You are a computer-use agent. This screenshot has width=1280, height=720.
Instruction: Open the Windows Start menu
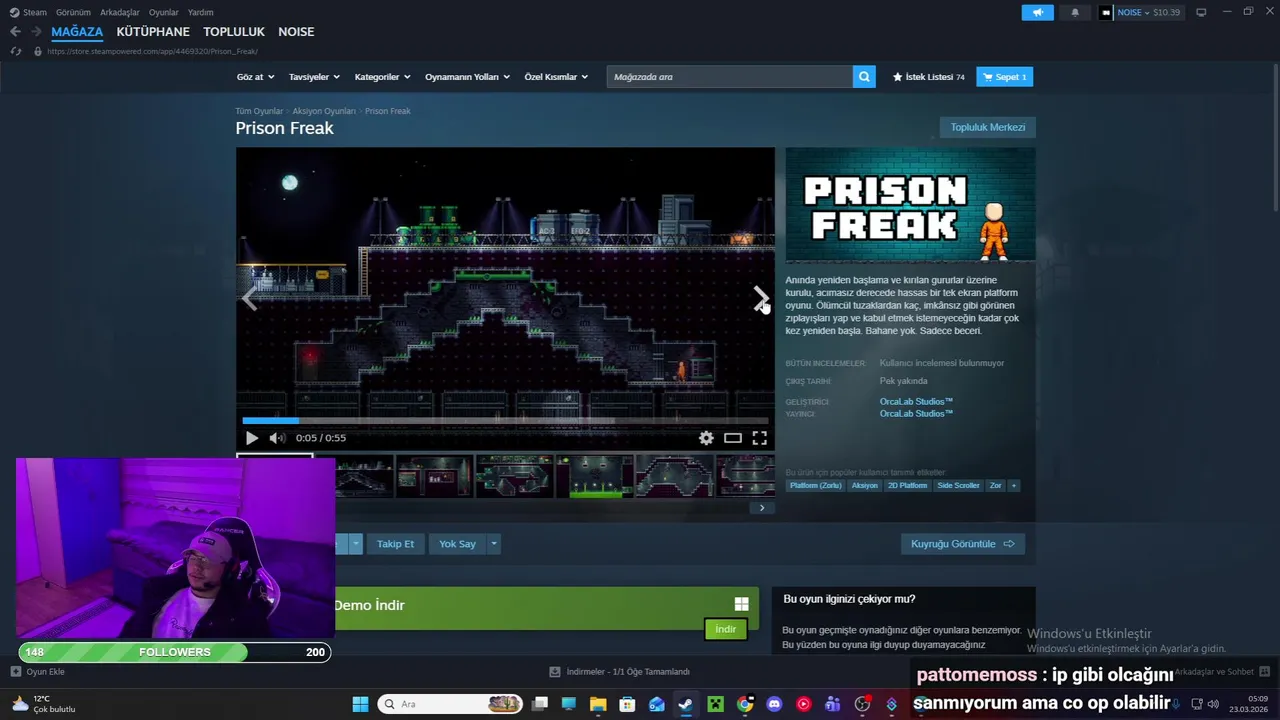pyautogui.click(x=360, y=704)
